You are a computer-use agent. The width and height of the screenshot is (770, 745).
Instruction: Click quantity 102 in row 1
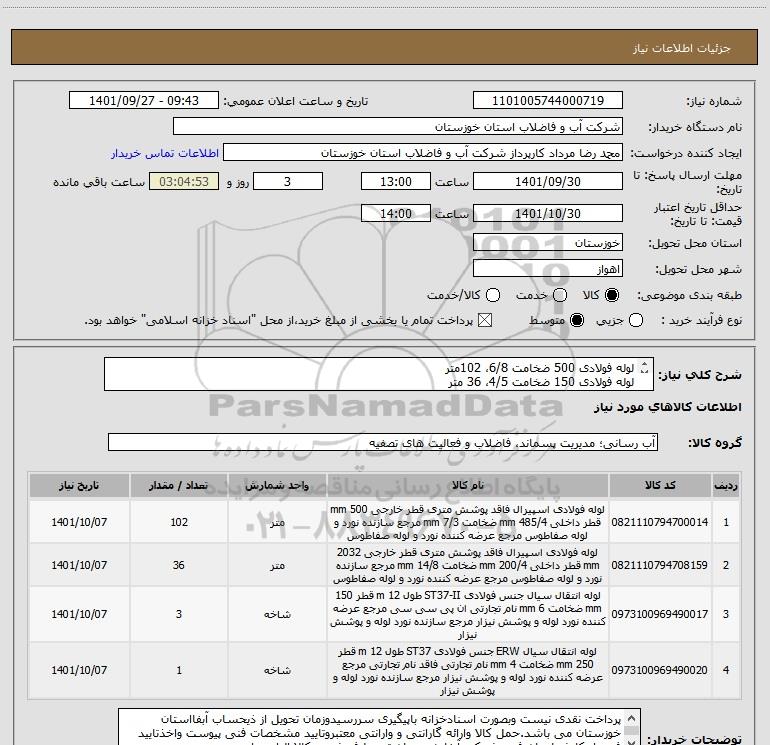[179, 522]
